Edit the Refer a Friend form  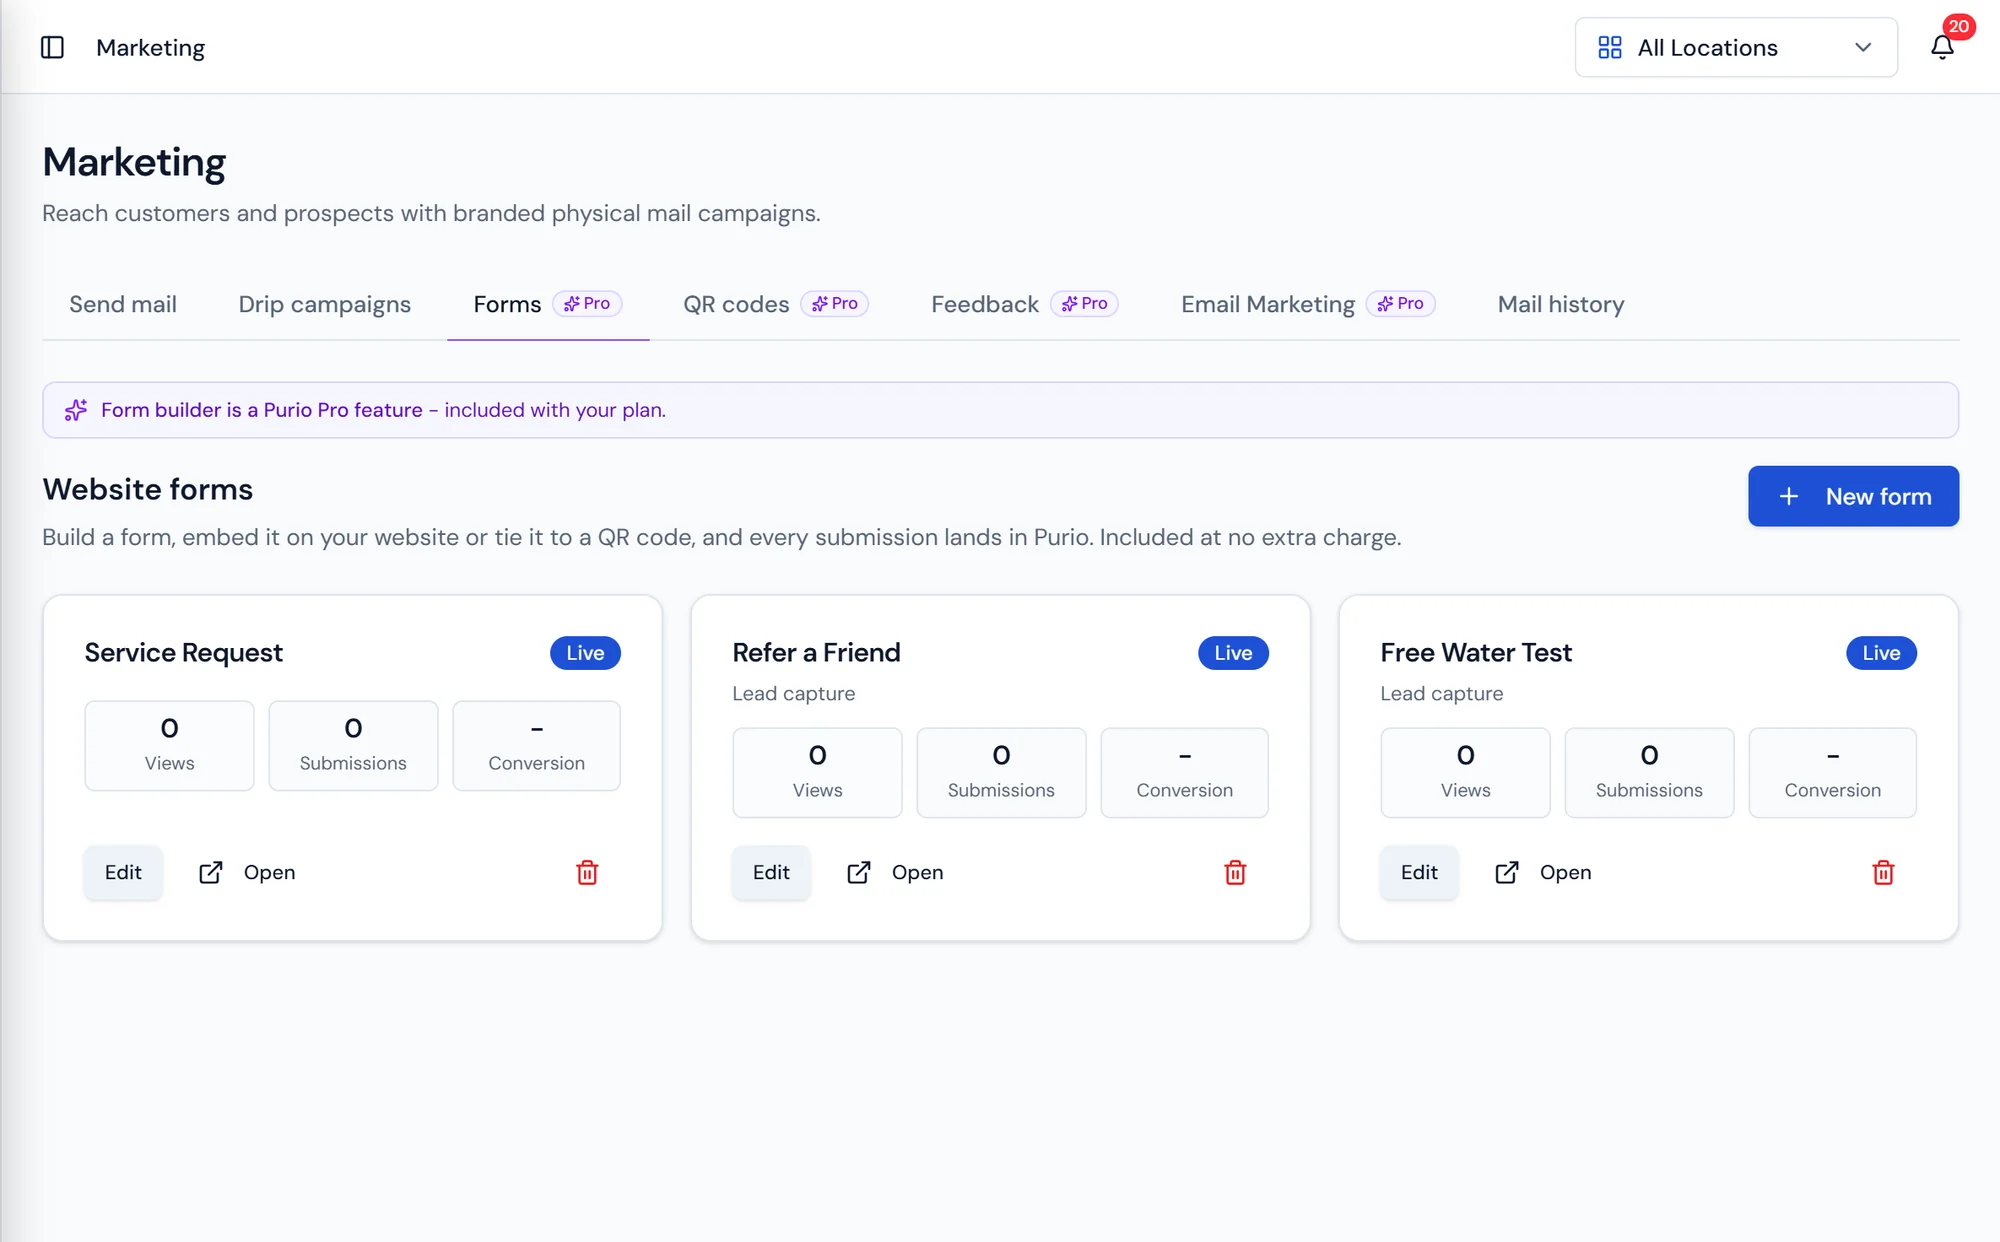(x=771, y=872)
